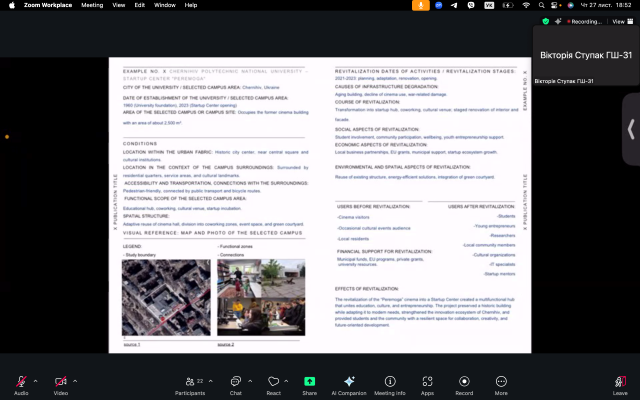The height and width of the screenshot is (400, 640).
Task: Expand video options arrow next to Video
Action: click(x=76, y=380)
